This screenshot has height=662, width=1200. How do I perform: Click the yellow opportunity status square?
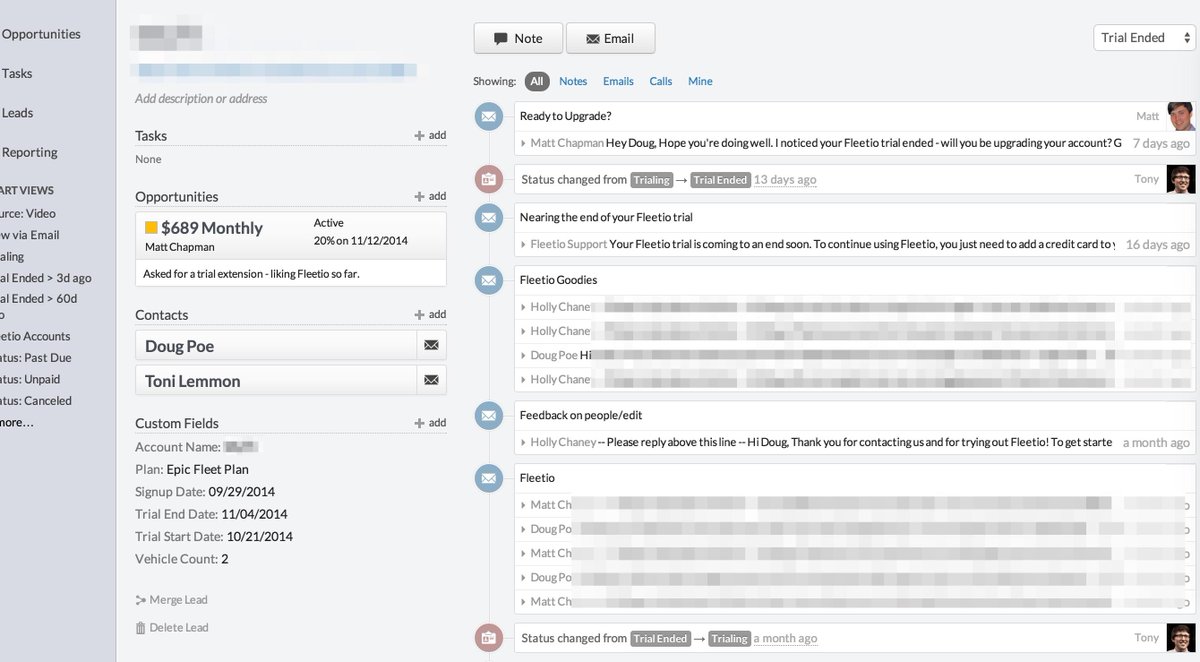[151, 228]
